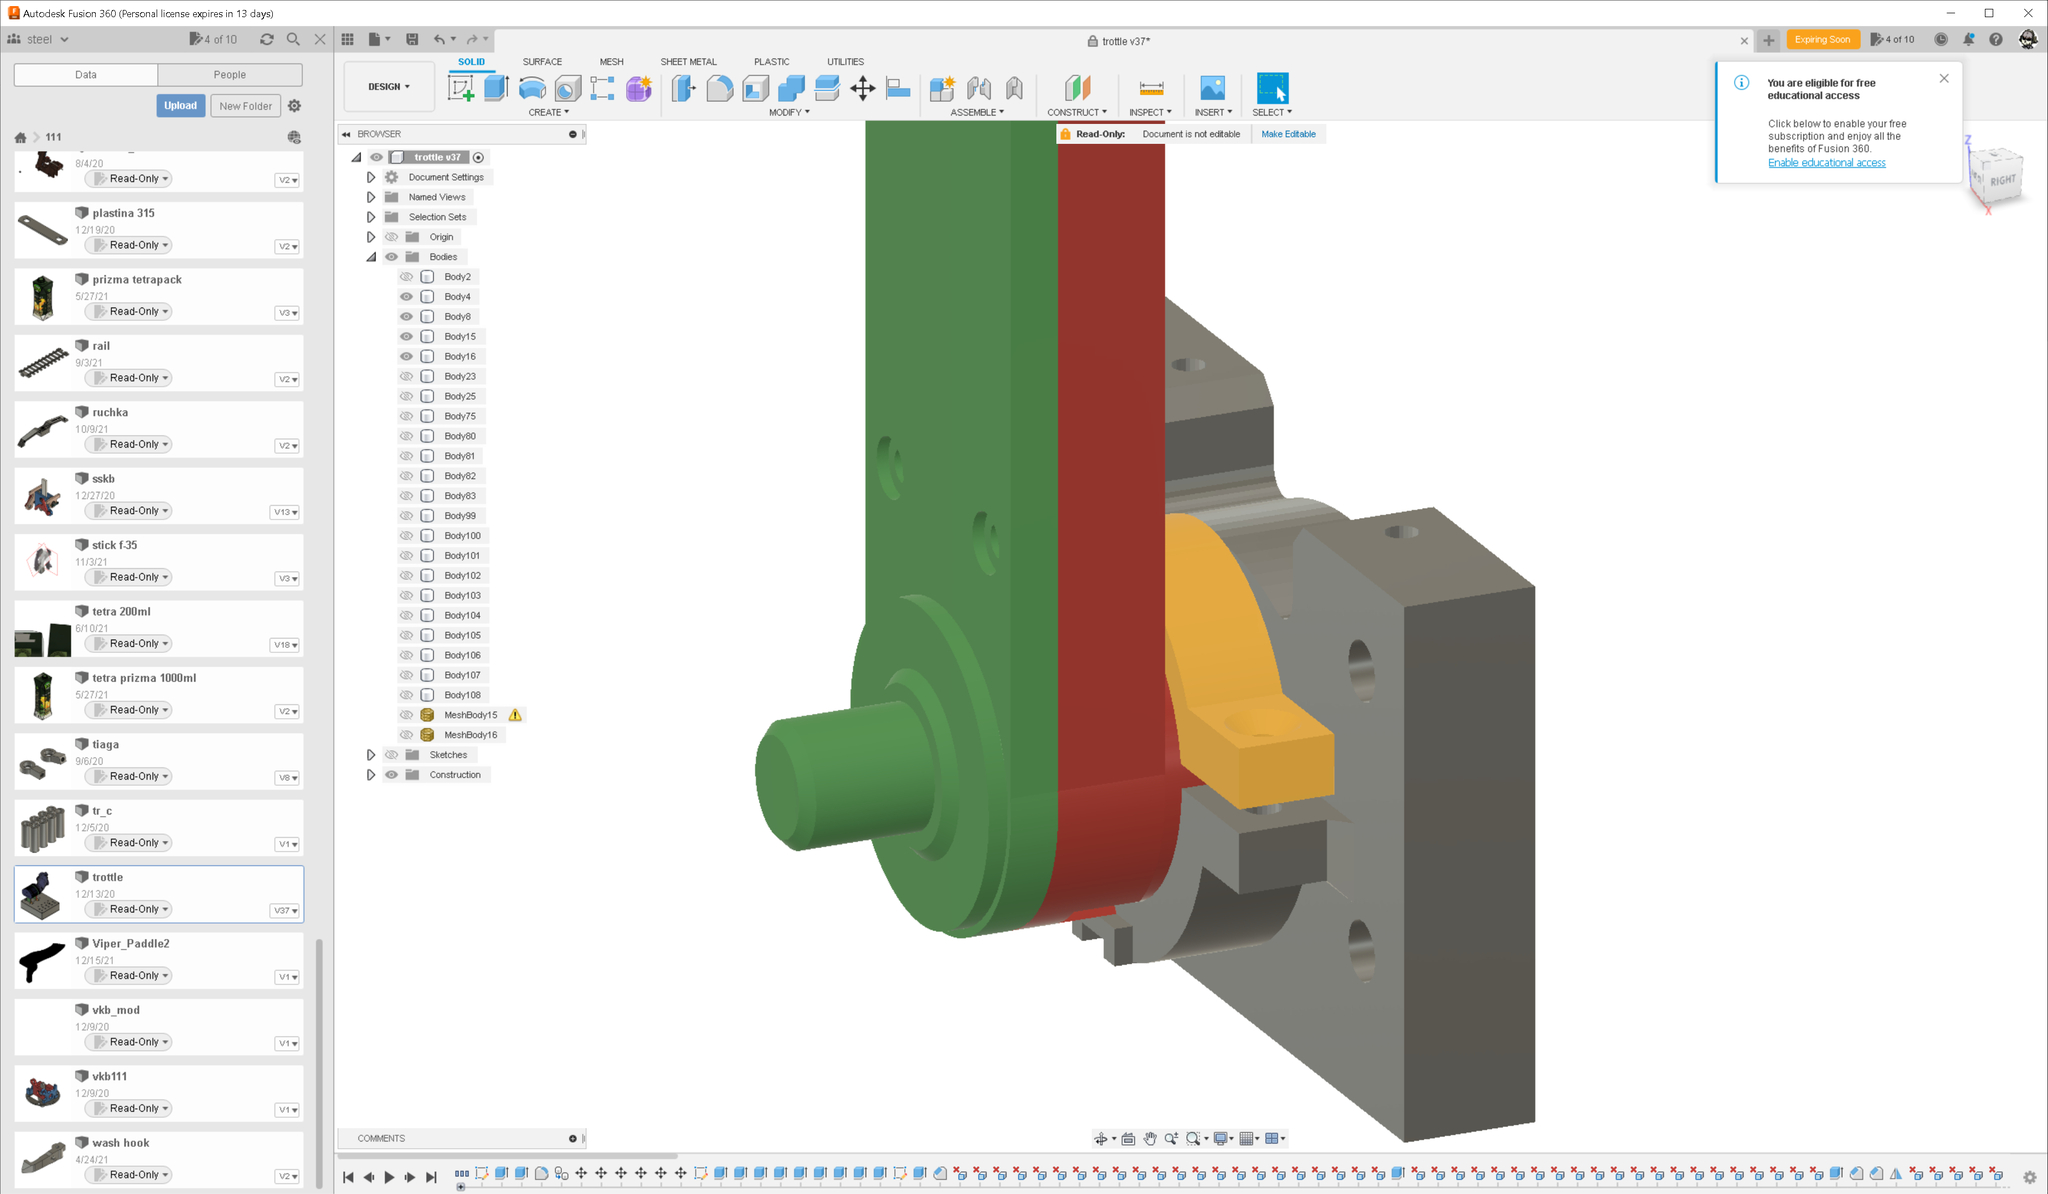Click the Insert image icon
Image resolution: width=2048 pixels, height=1194 pixels.
pos(1212,88)
